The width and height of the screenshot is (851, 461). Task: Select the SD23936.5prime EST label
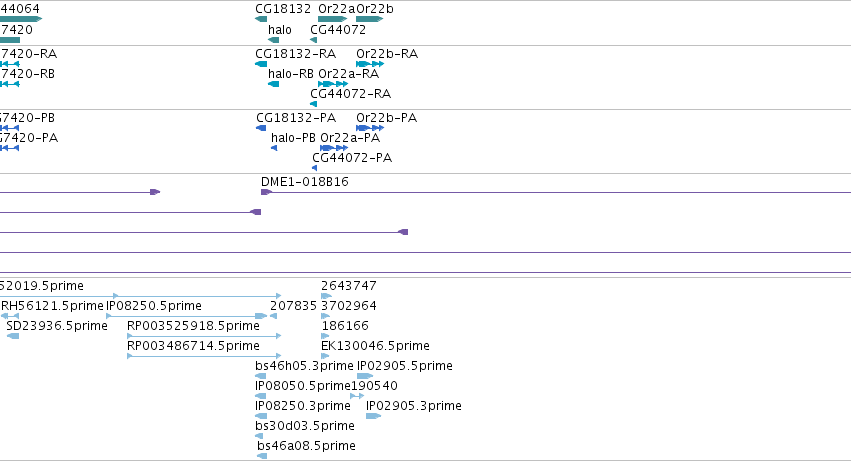tap(57, 326)
